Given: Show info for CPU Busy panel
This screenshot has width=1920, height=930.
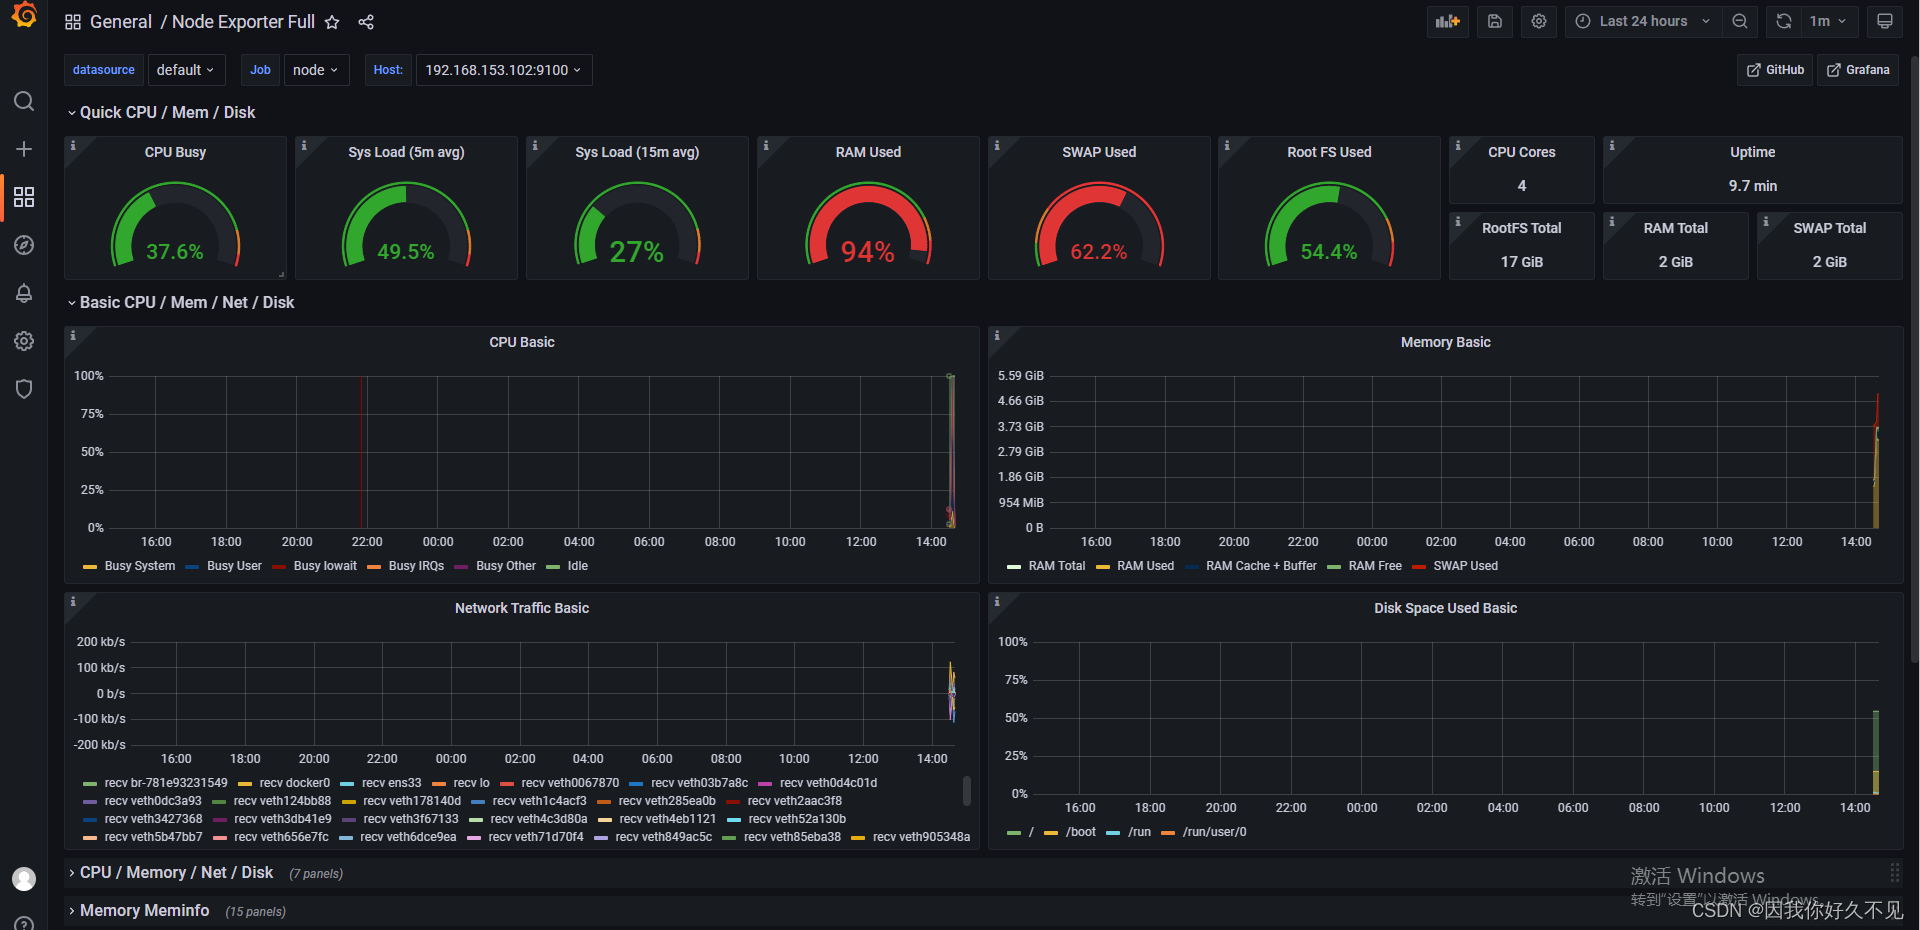Looking at the screenshot, I should pyautogui.click(x=72, y=146).
